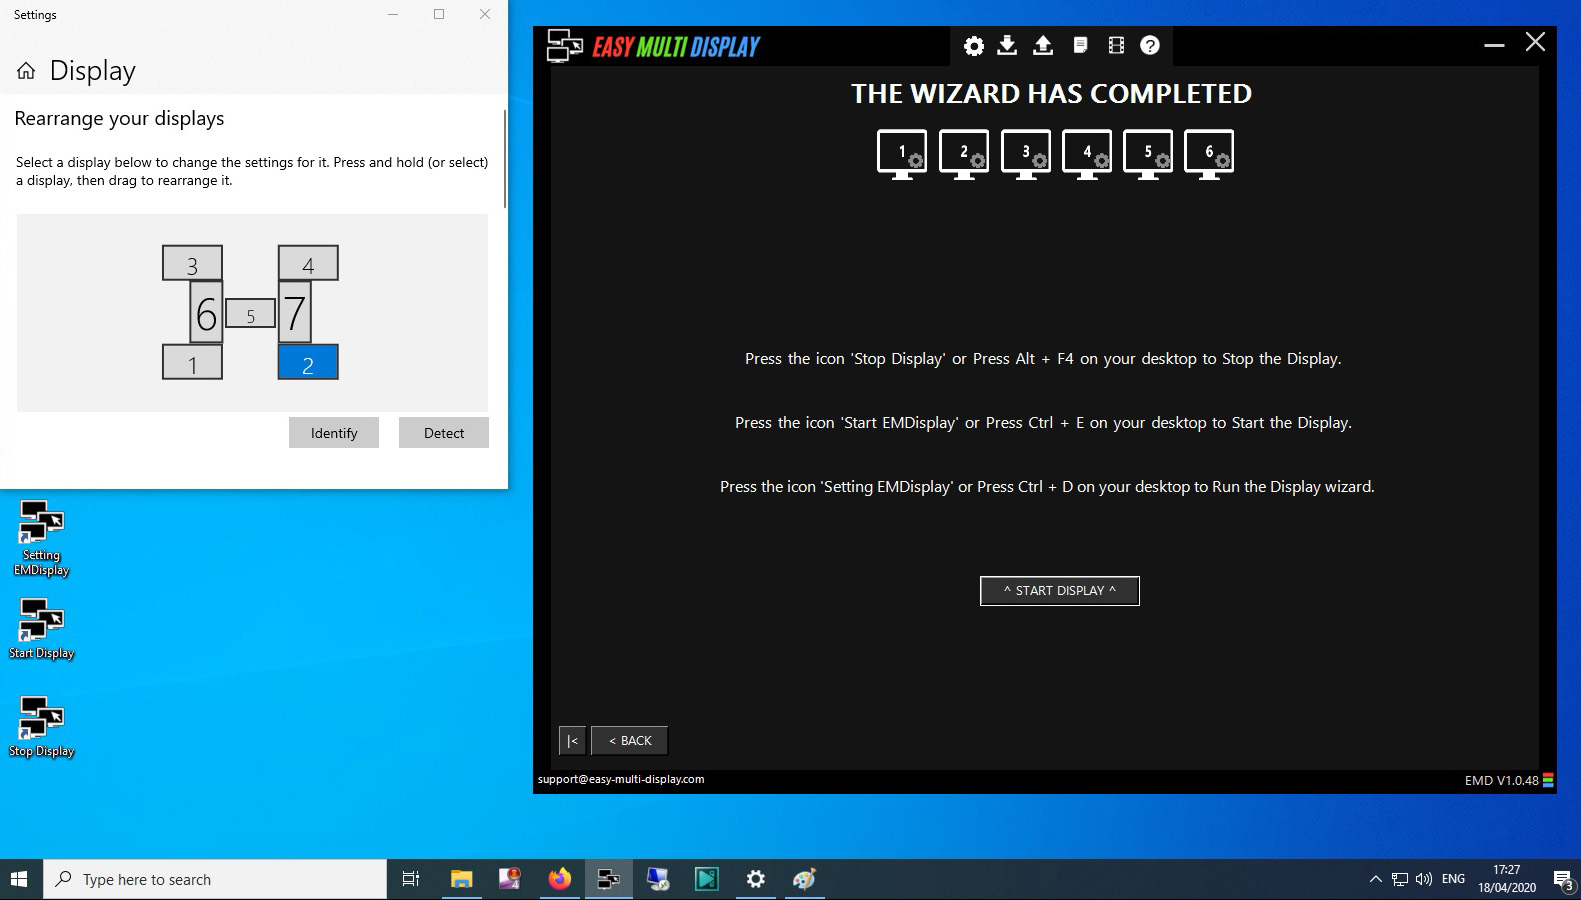Select wizard monitor 2 settings icon

[963, 155]
